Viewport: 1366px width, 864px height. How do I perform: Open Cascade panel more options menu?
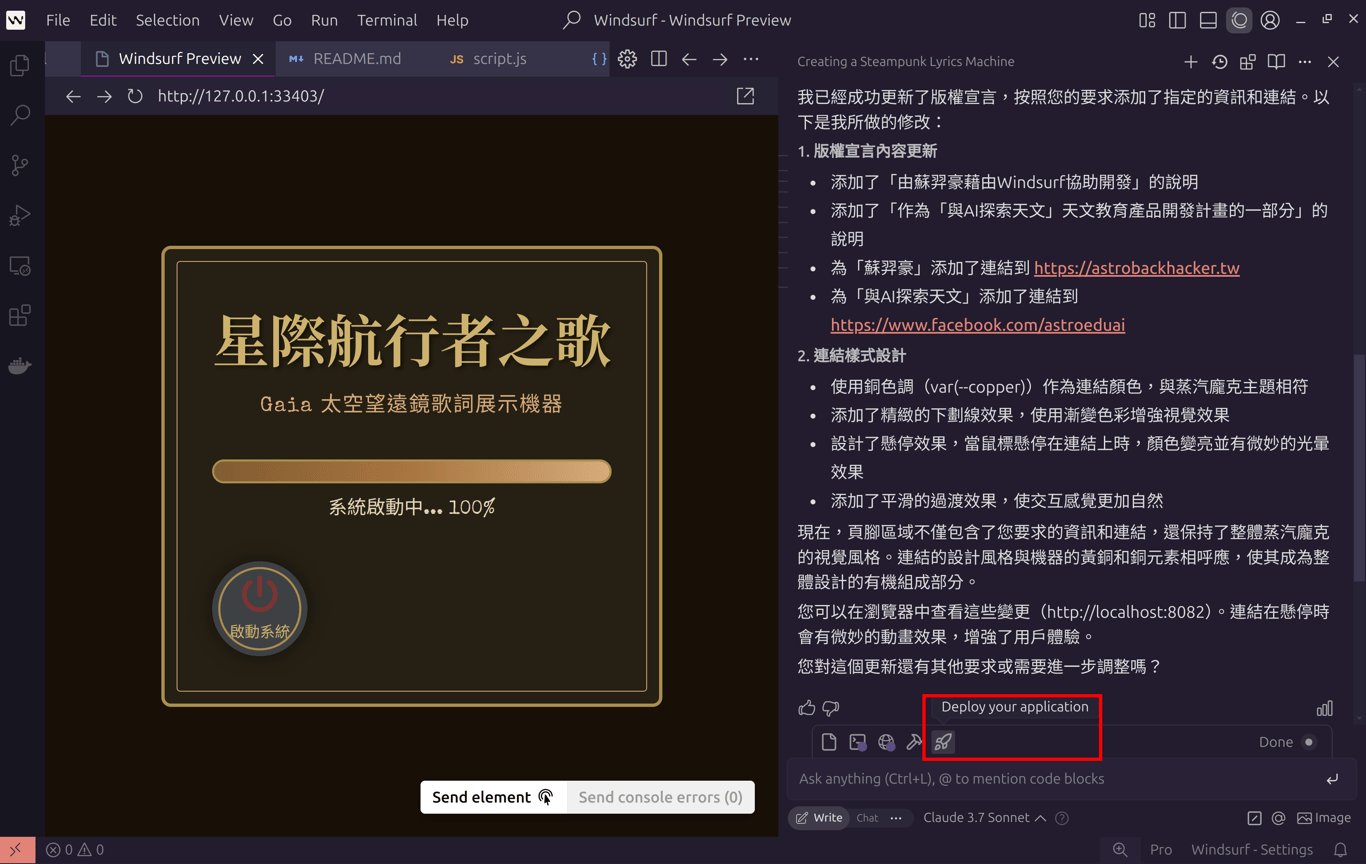tap(1305, 62)
